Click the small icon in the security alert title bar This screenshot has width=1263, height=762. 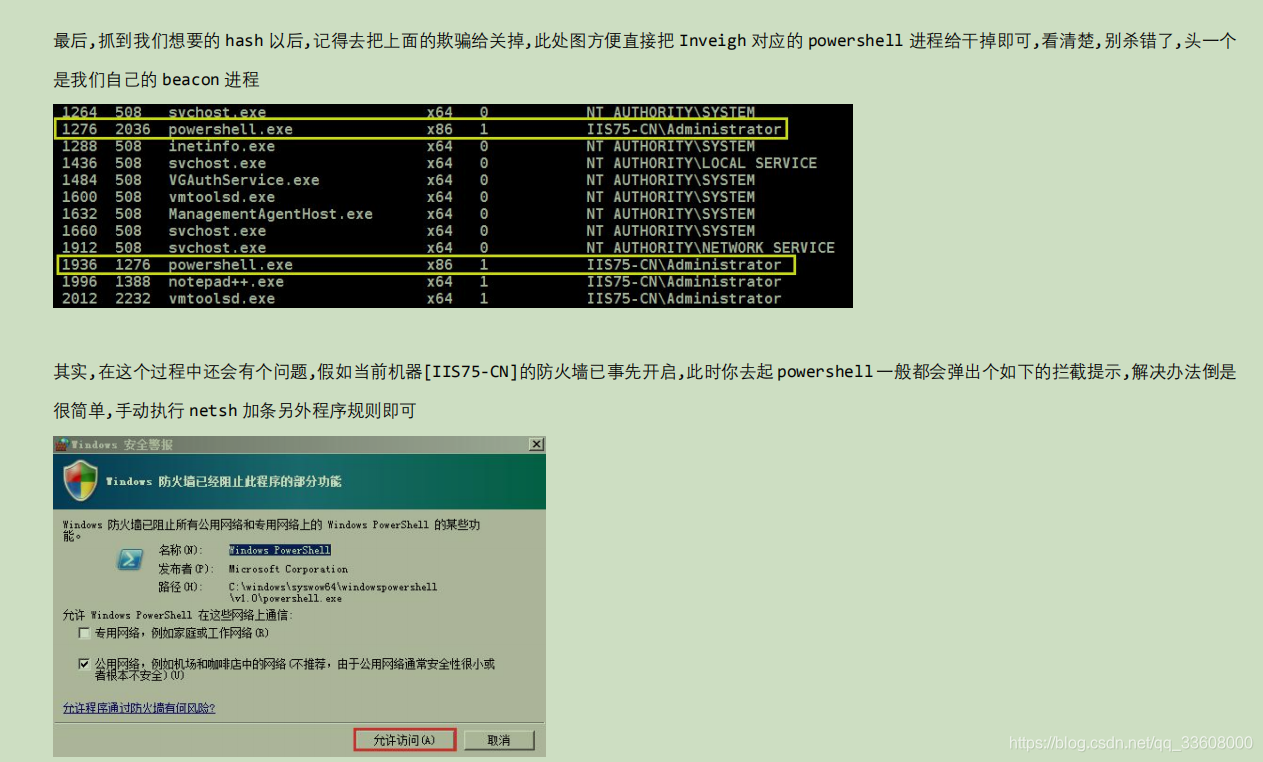[61, 444]
